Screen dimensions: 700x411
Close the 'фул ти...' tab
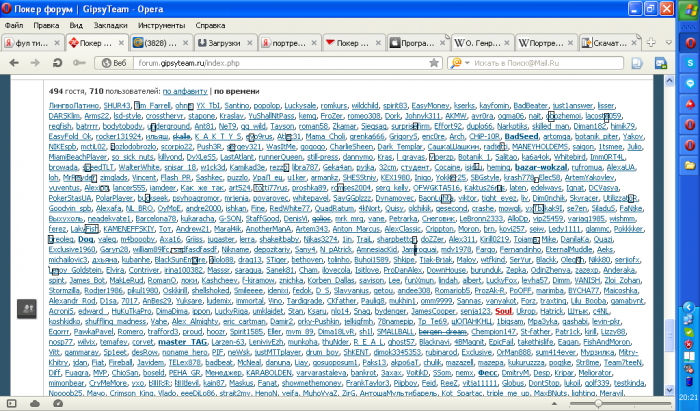(57, 43)
